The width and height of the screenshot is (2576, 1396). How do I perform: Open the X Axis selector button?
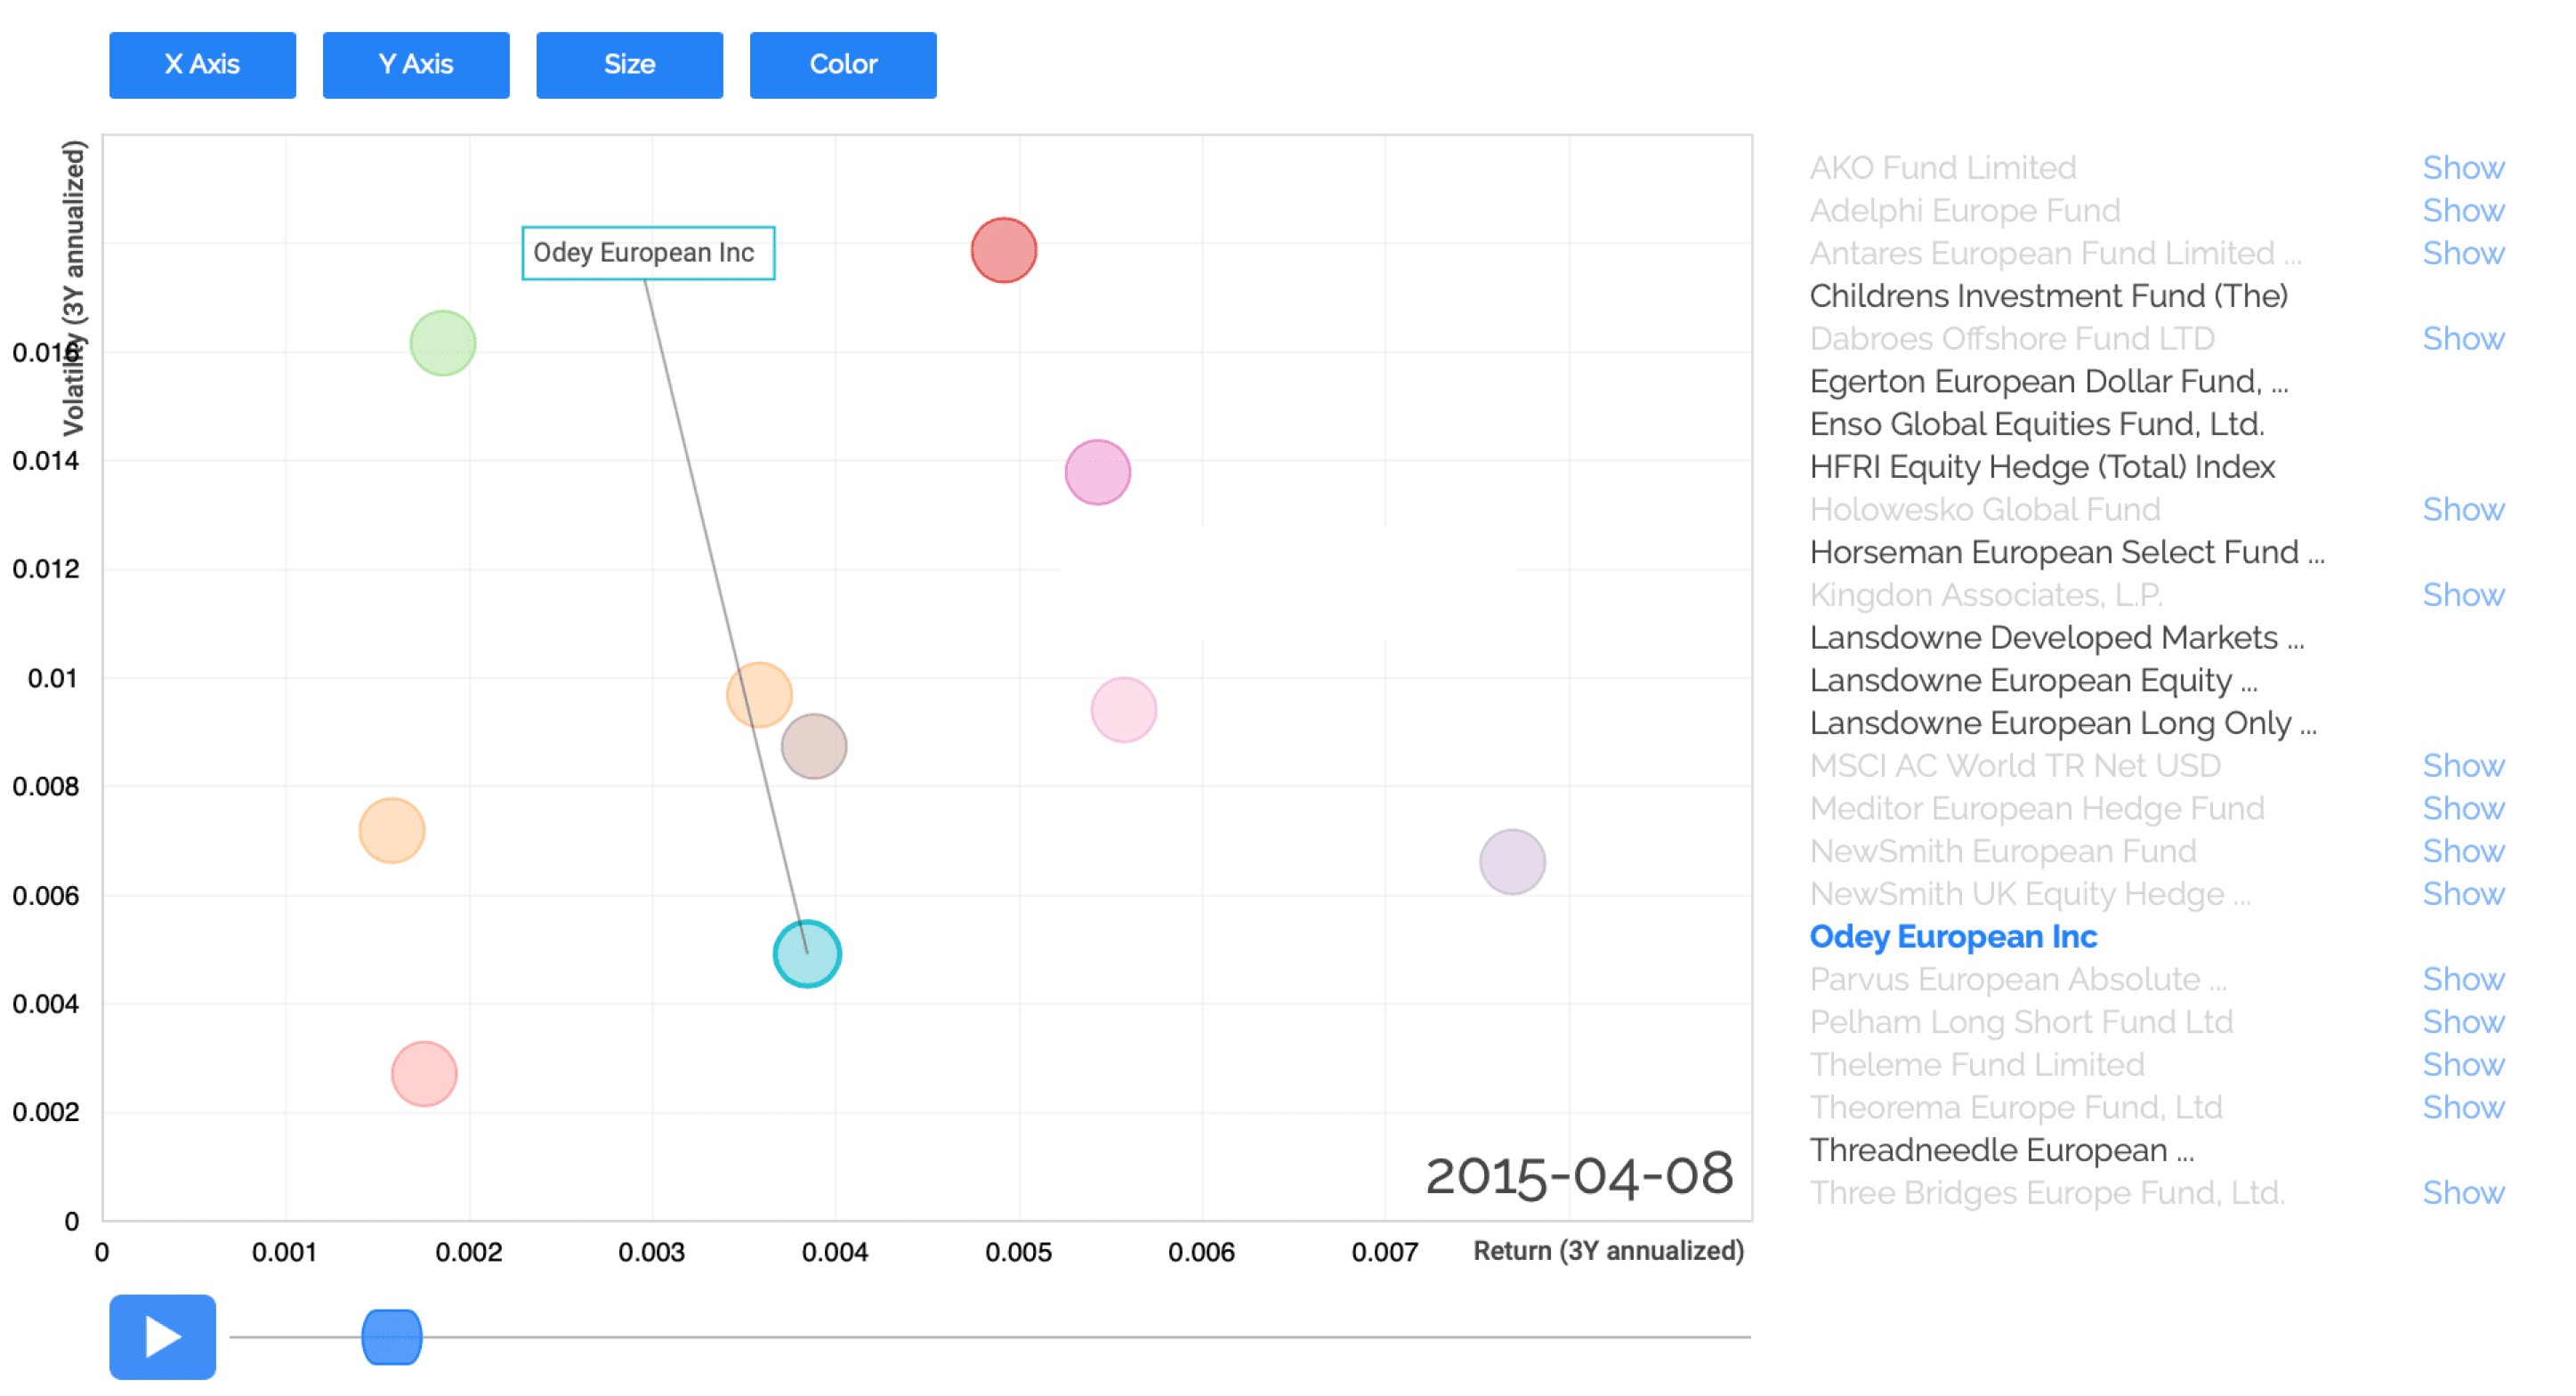click(202, 65)
